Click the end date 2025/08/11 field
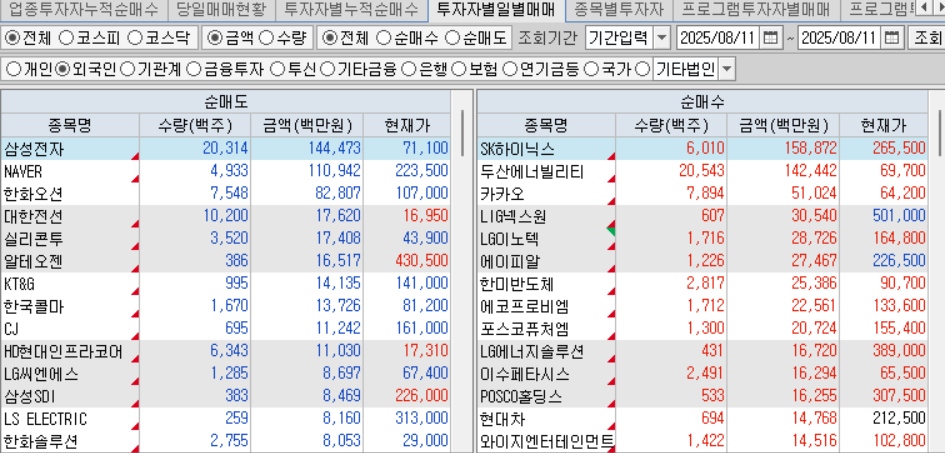Viewport: 945px width, 453px height. (840, 38)
